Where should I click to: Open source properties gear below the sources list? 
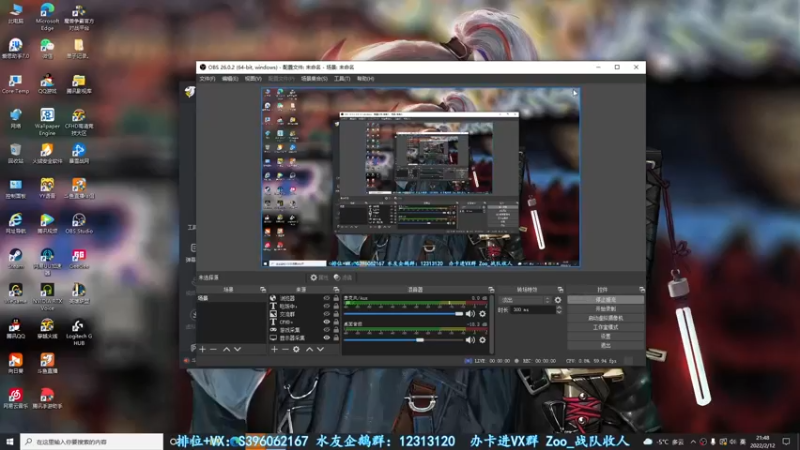[x=296, y=349]
